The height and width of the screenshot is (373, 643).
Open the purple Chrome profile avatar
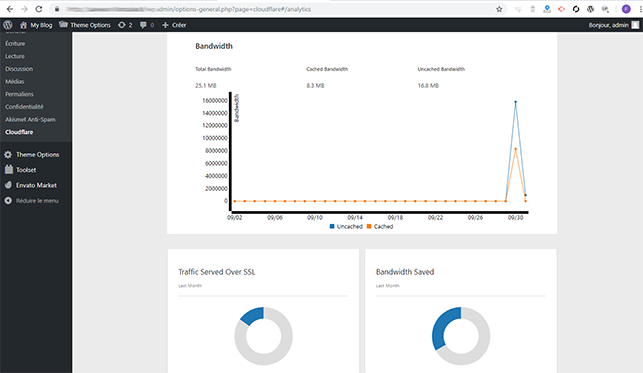(x=626, y=9)
